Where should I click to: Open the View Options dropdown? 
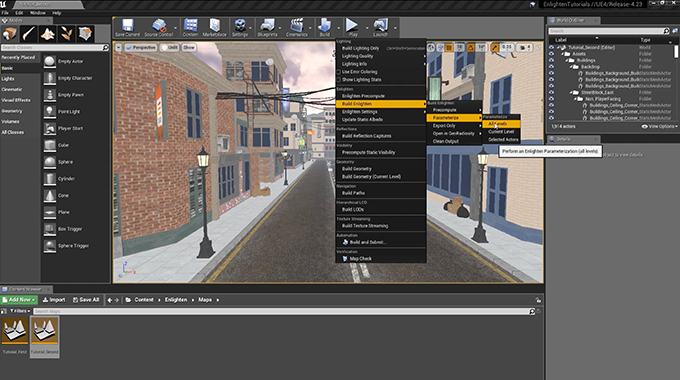[x=659, y=126]
